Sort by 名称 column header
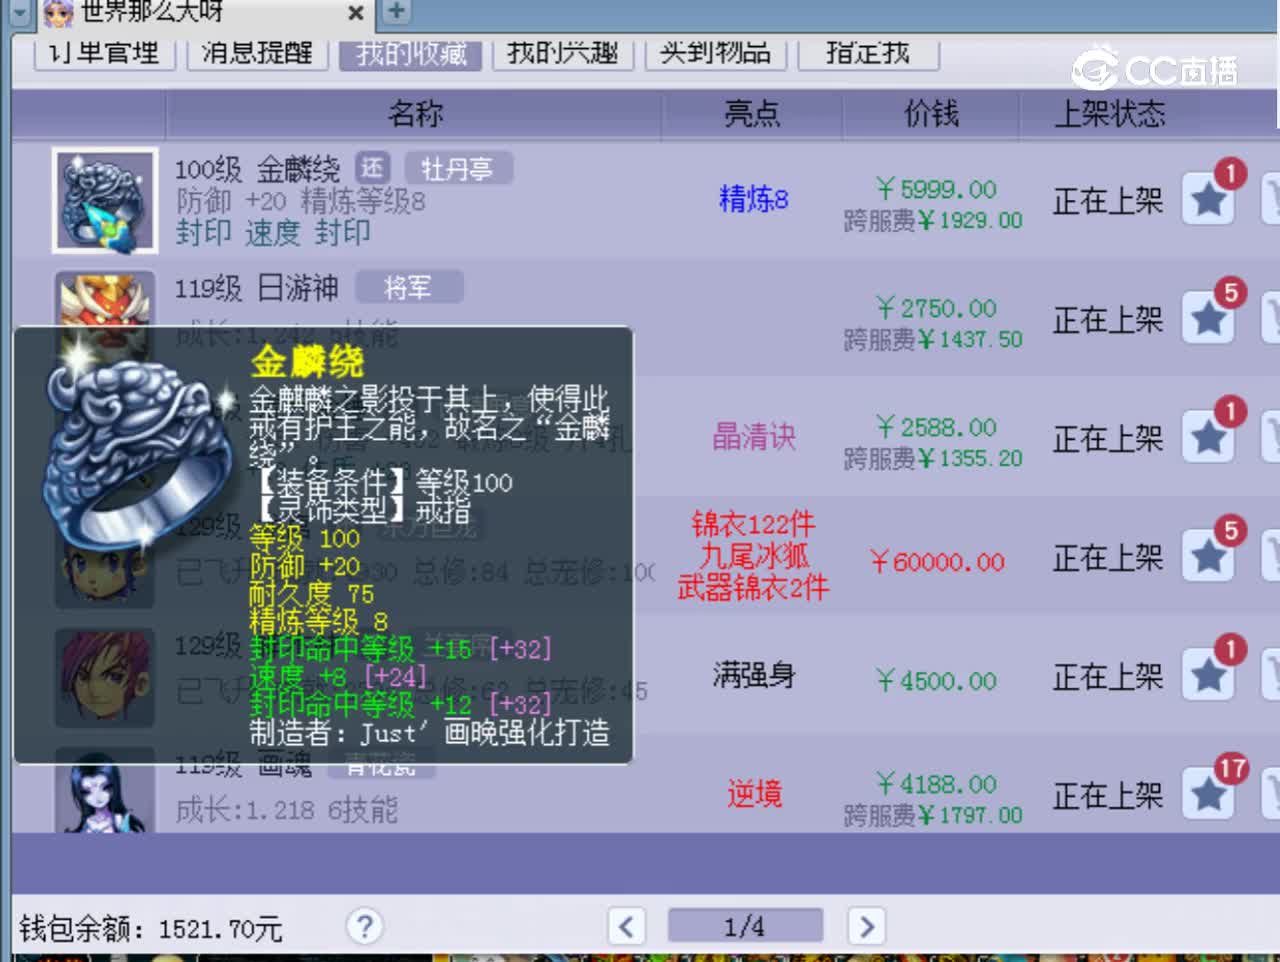1280x962 pixels. point(415,114)
